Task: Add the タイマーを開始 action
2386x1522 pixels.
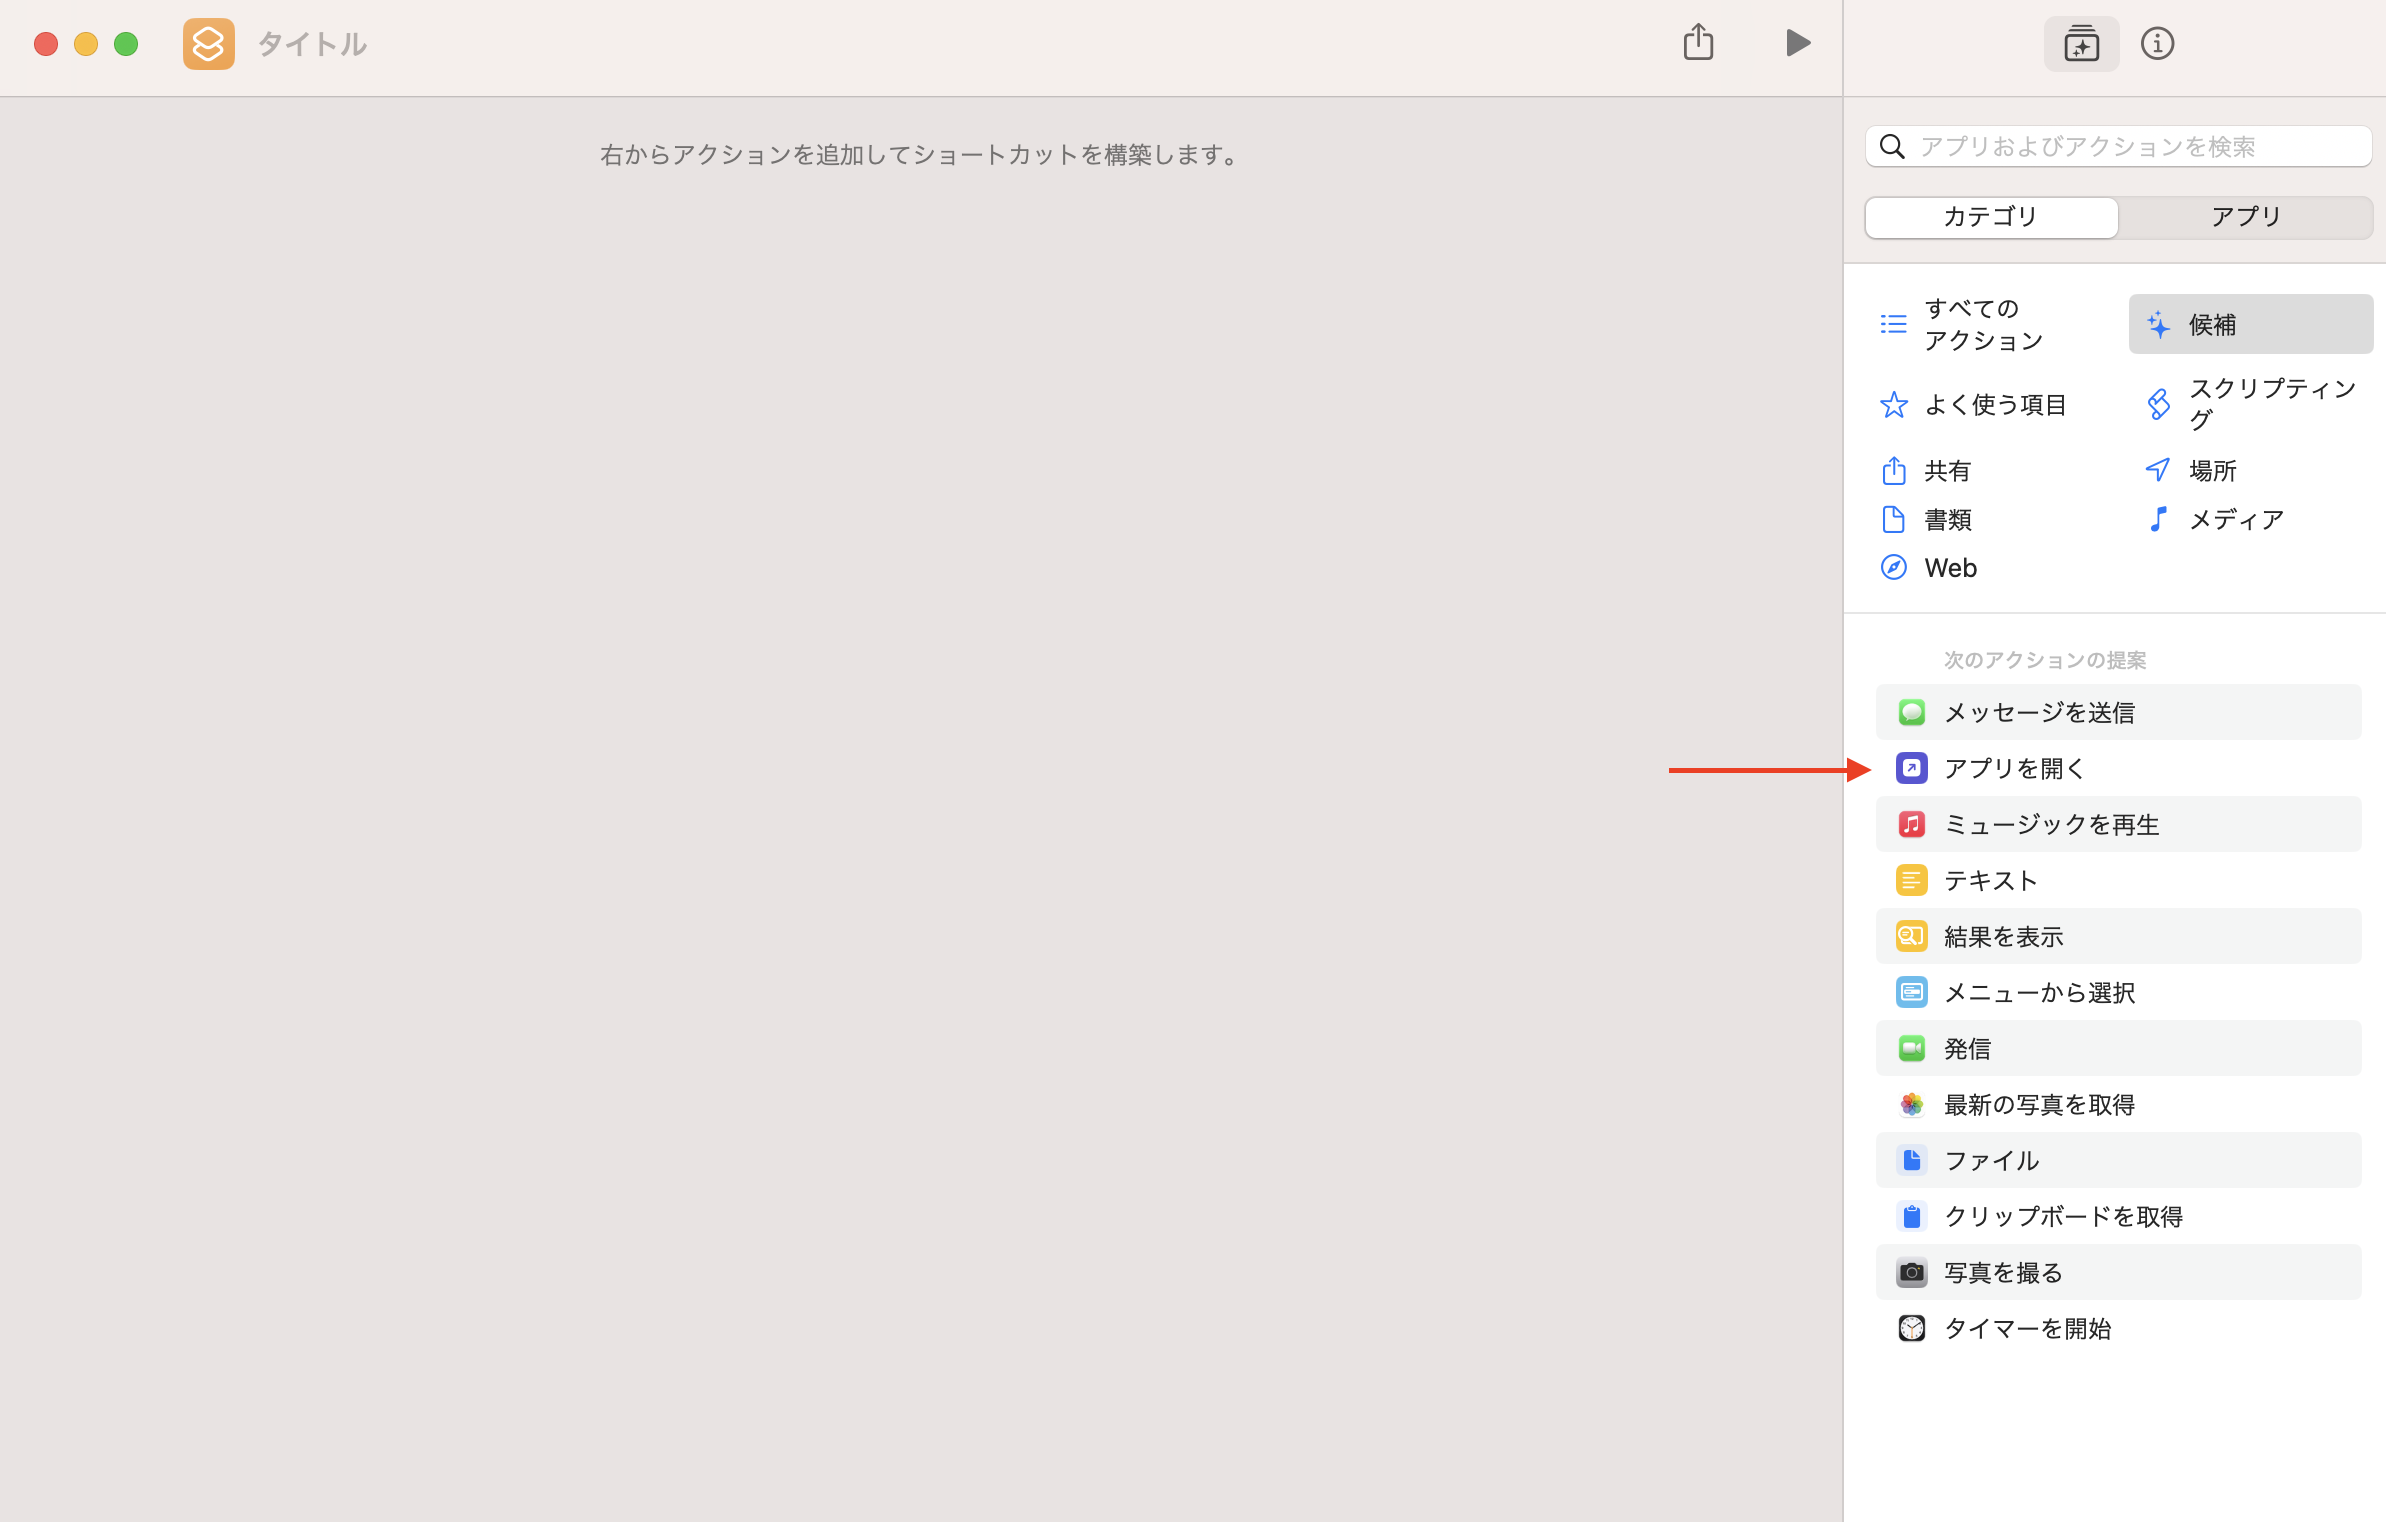Action: pos(2027,1328)
